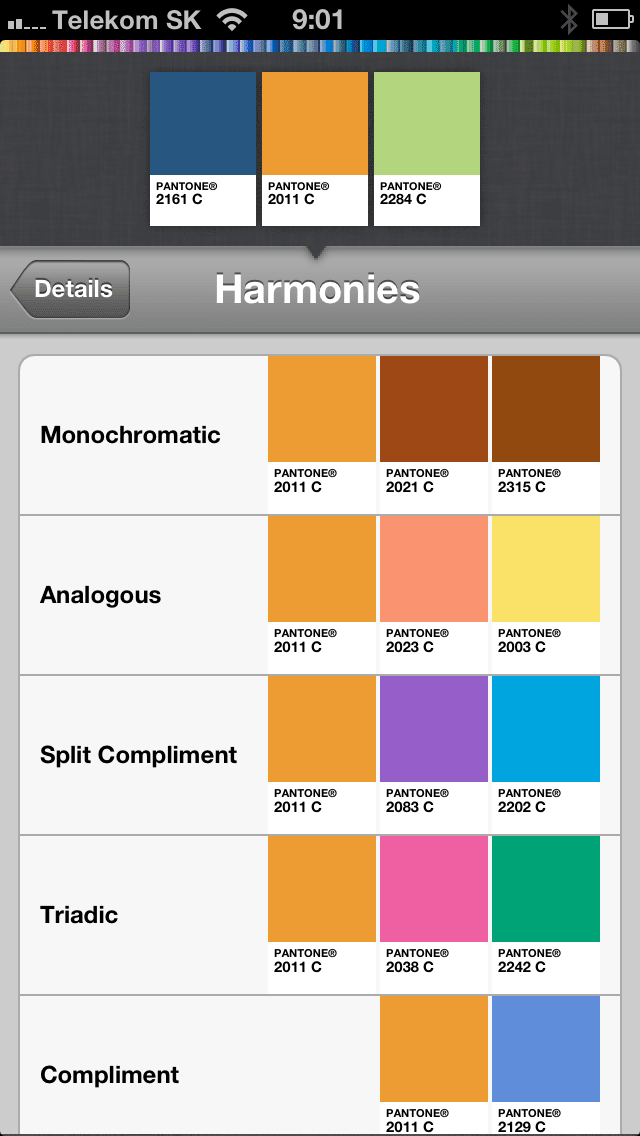Image resolution: width=640 pixels, height=1136 pixels.
Task: Open the Monochromatic harmony row label
Action: [130, 435]
